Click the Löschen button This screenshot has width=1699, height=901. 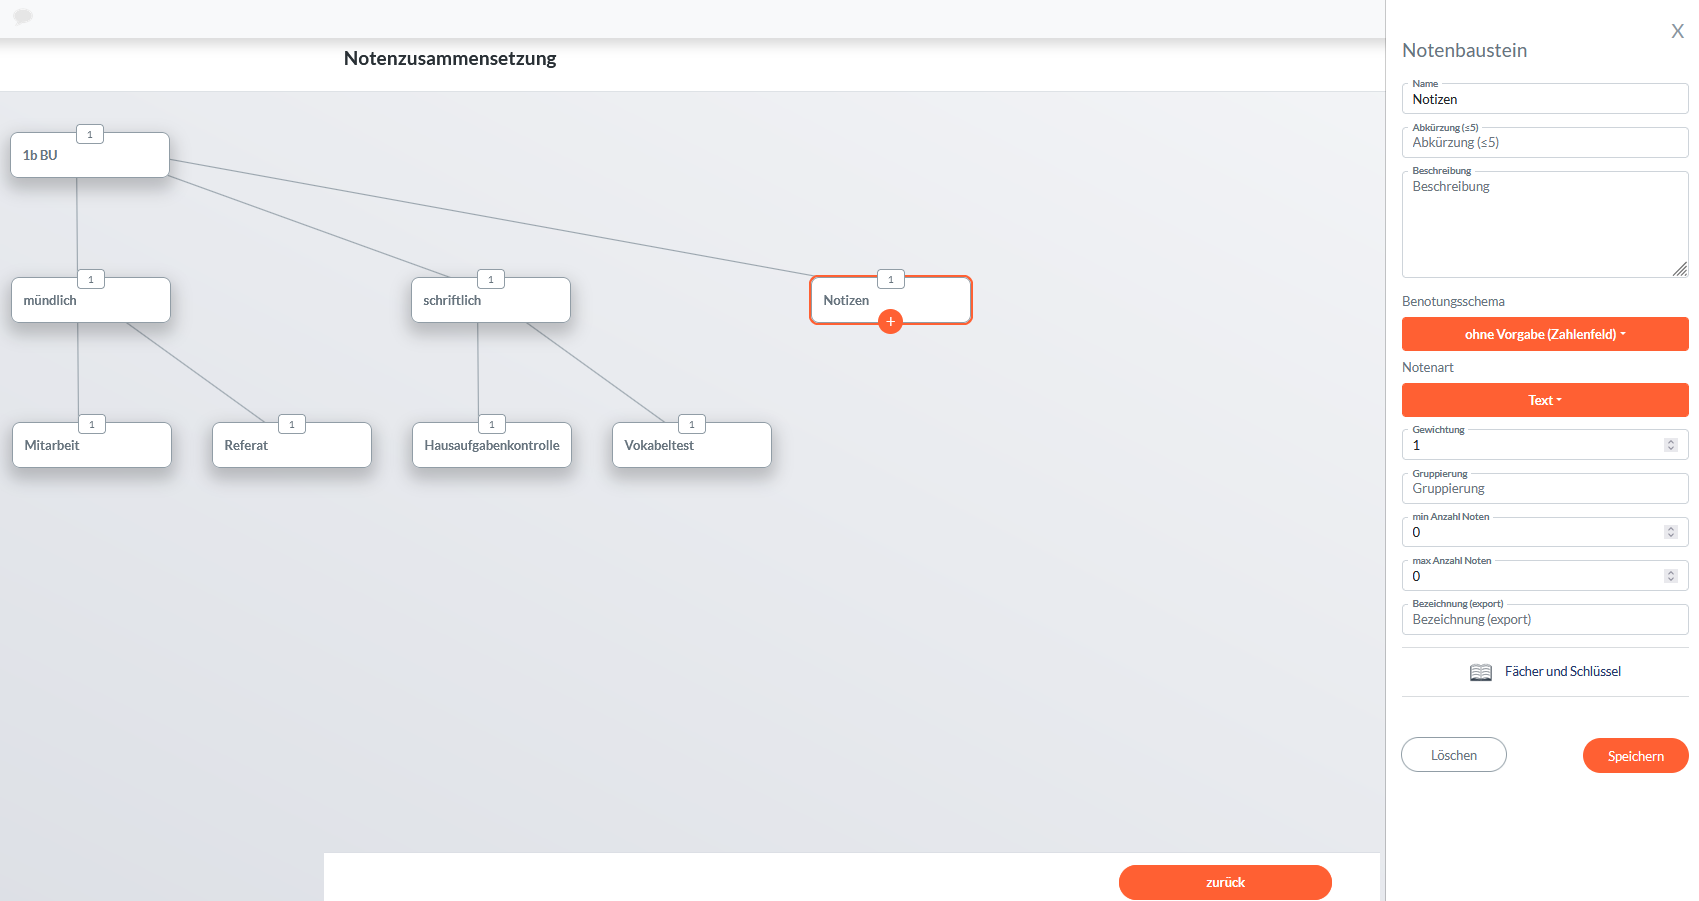click(x=1453, y=755)
